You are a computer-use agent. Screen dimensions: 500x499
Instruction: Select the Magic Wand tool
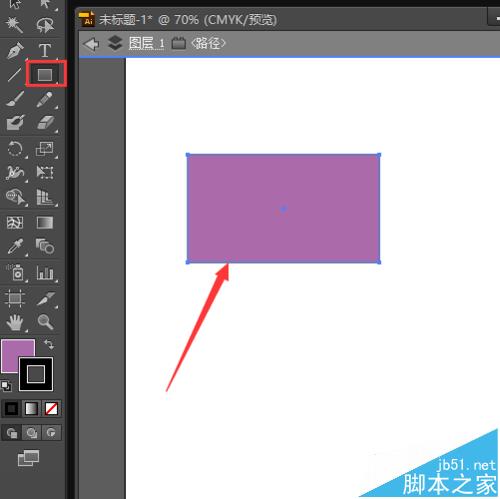[15, 25]
